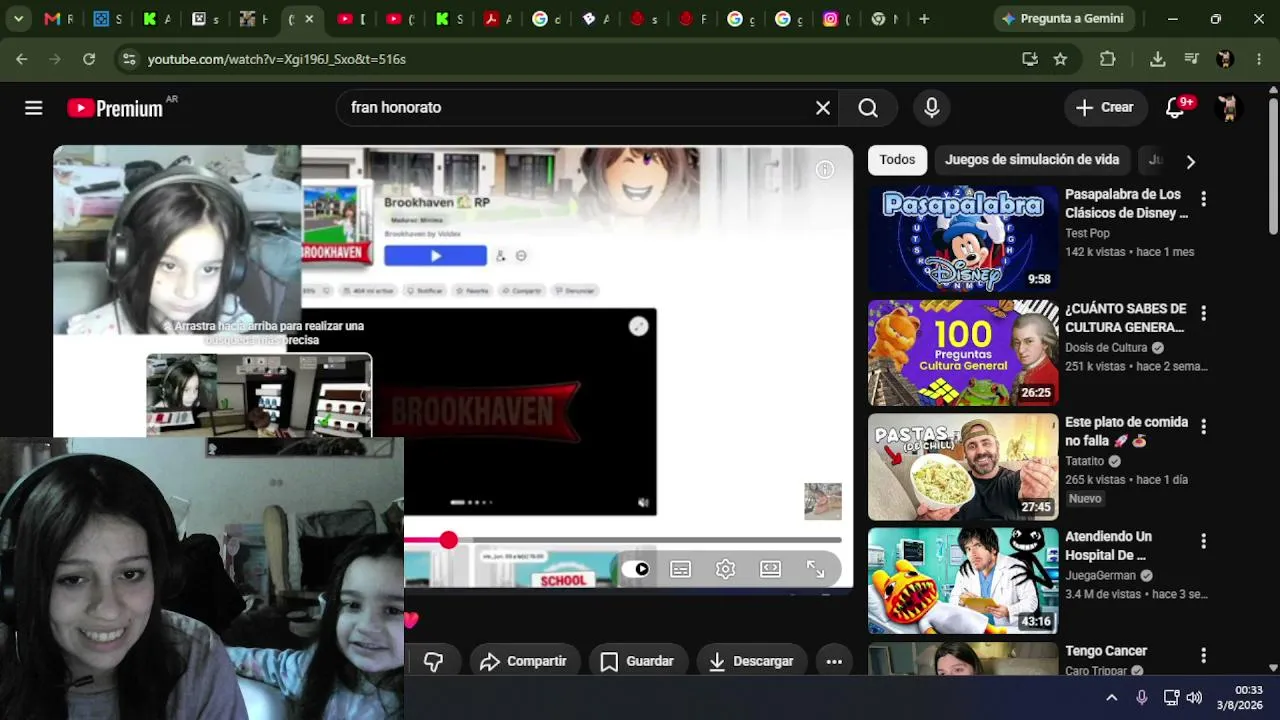The image size is (1280, 720).
Task: Switch to the Instagram tab
Action: click(x=836, y=19)
